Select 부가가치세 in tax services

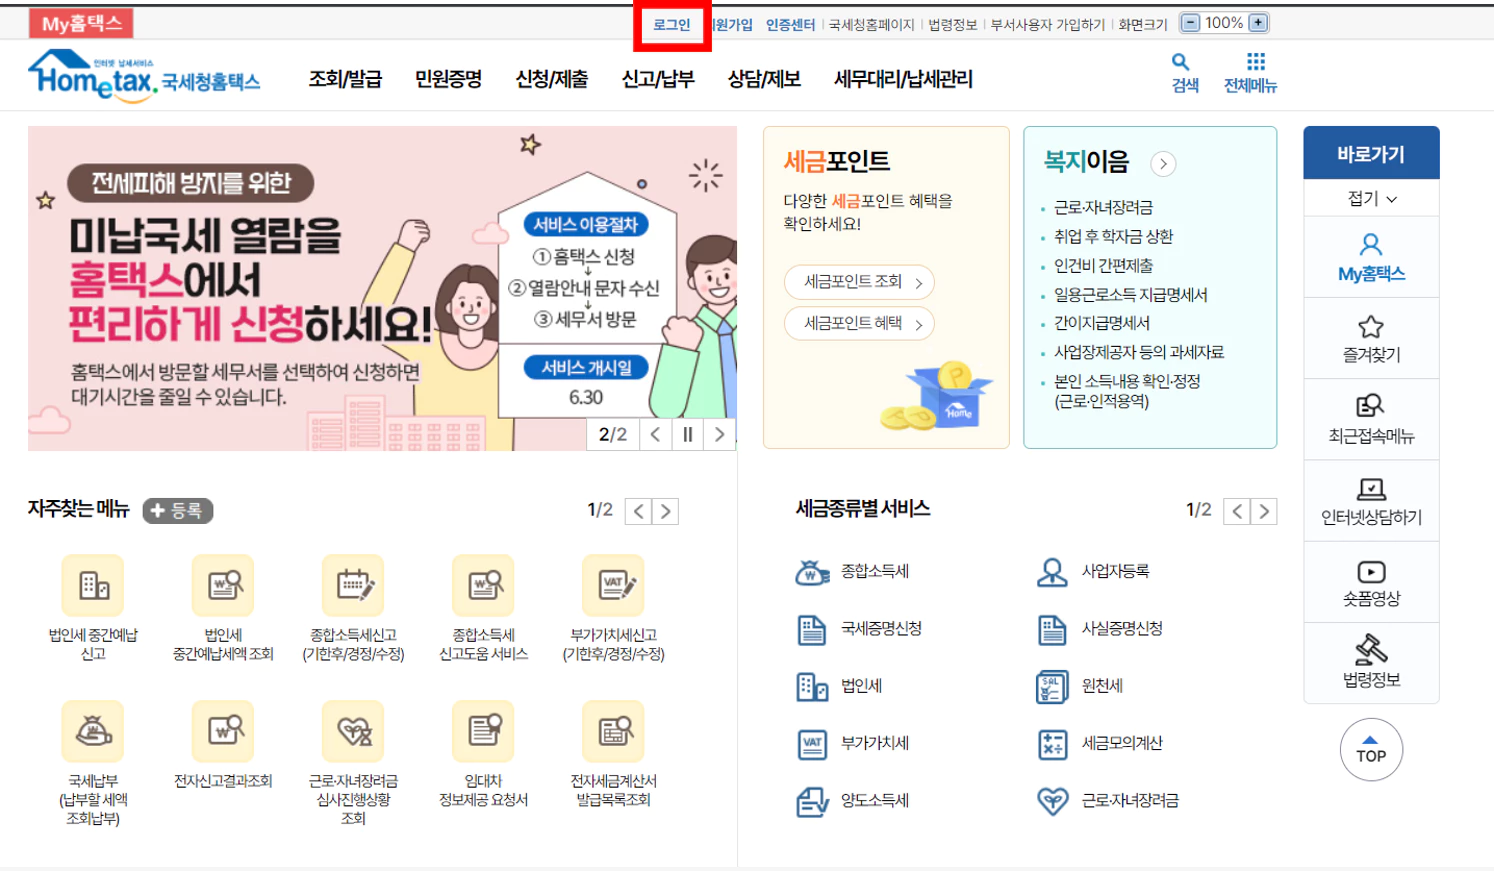point(853,743)
